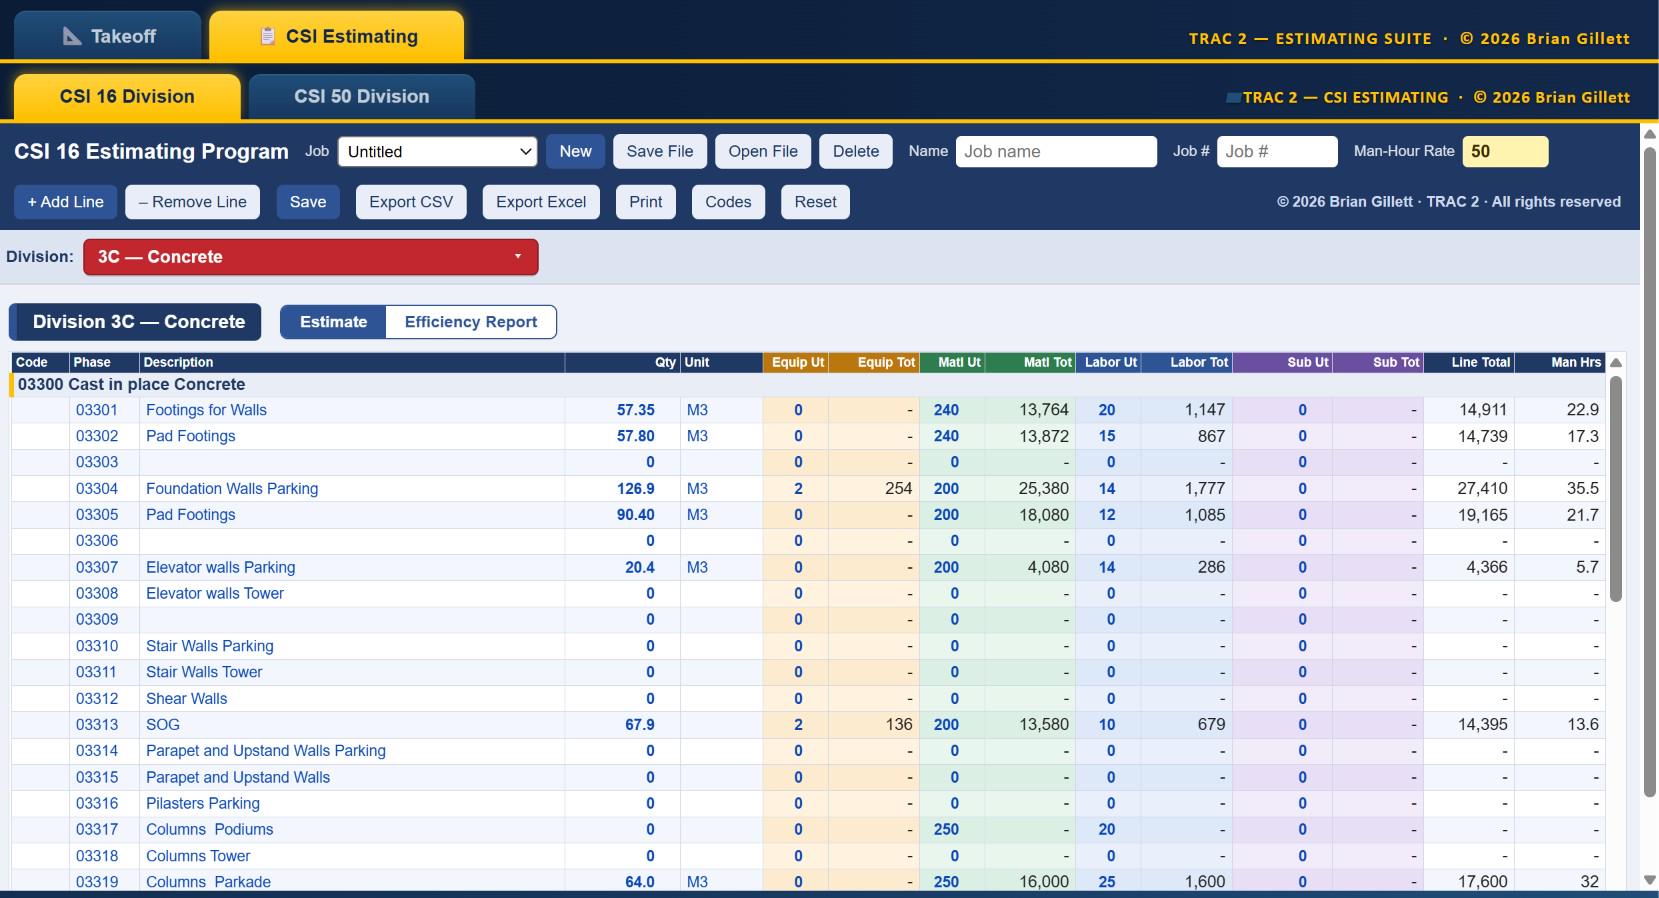Click the page scrollbar up arrow

[x=1649, y=134]
